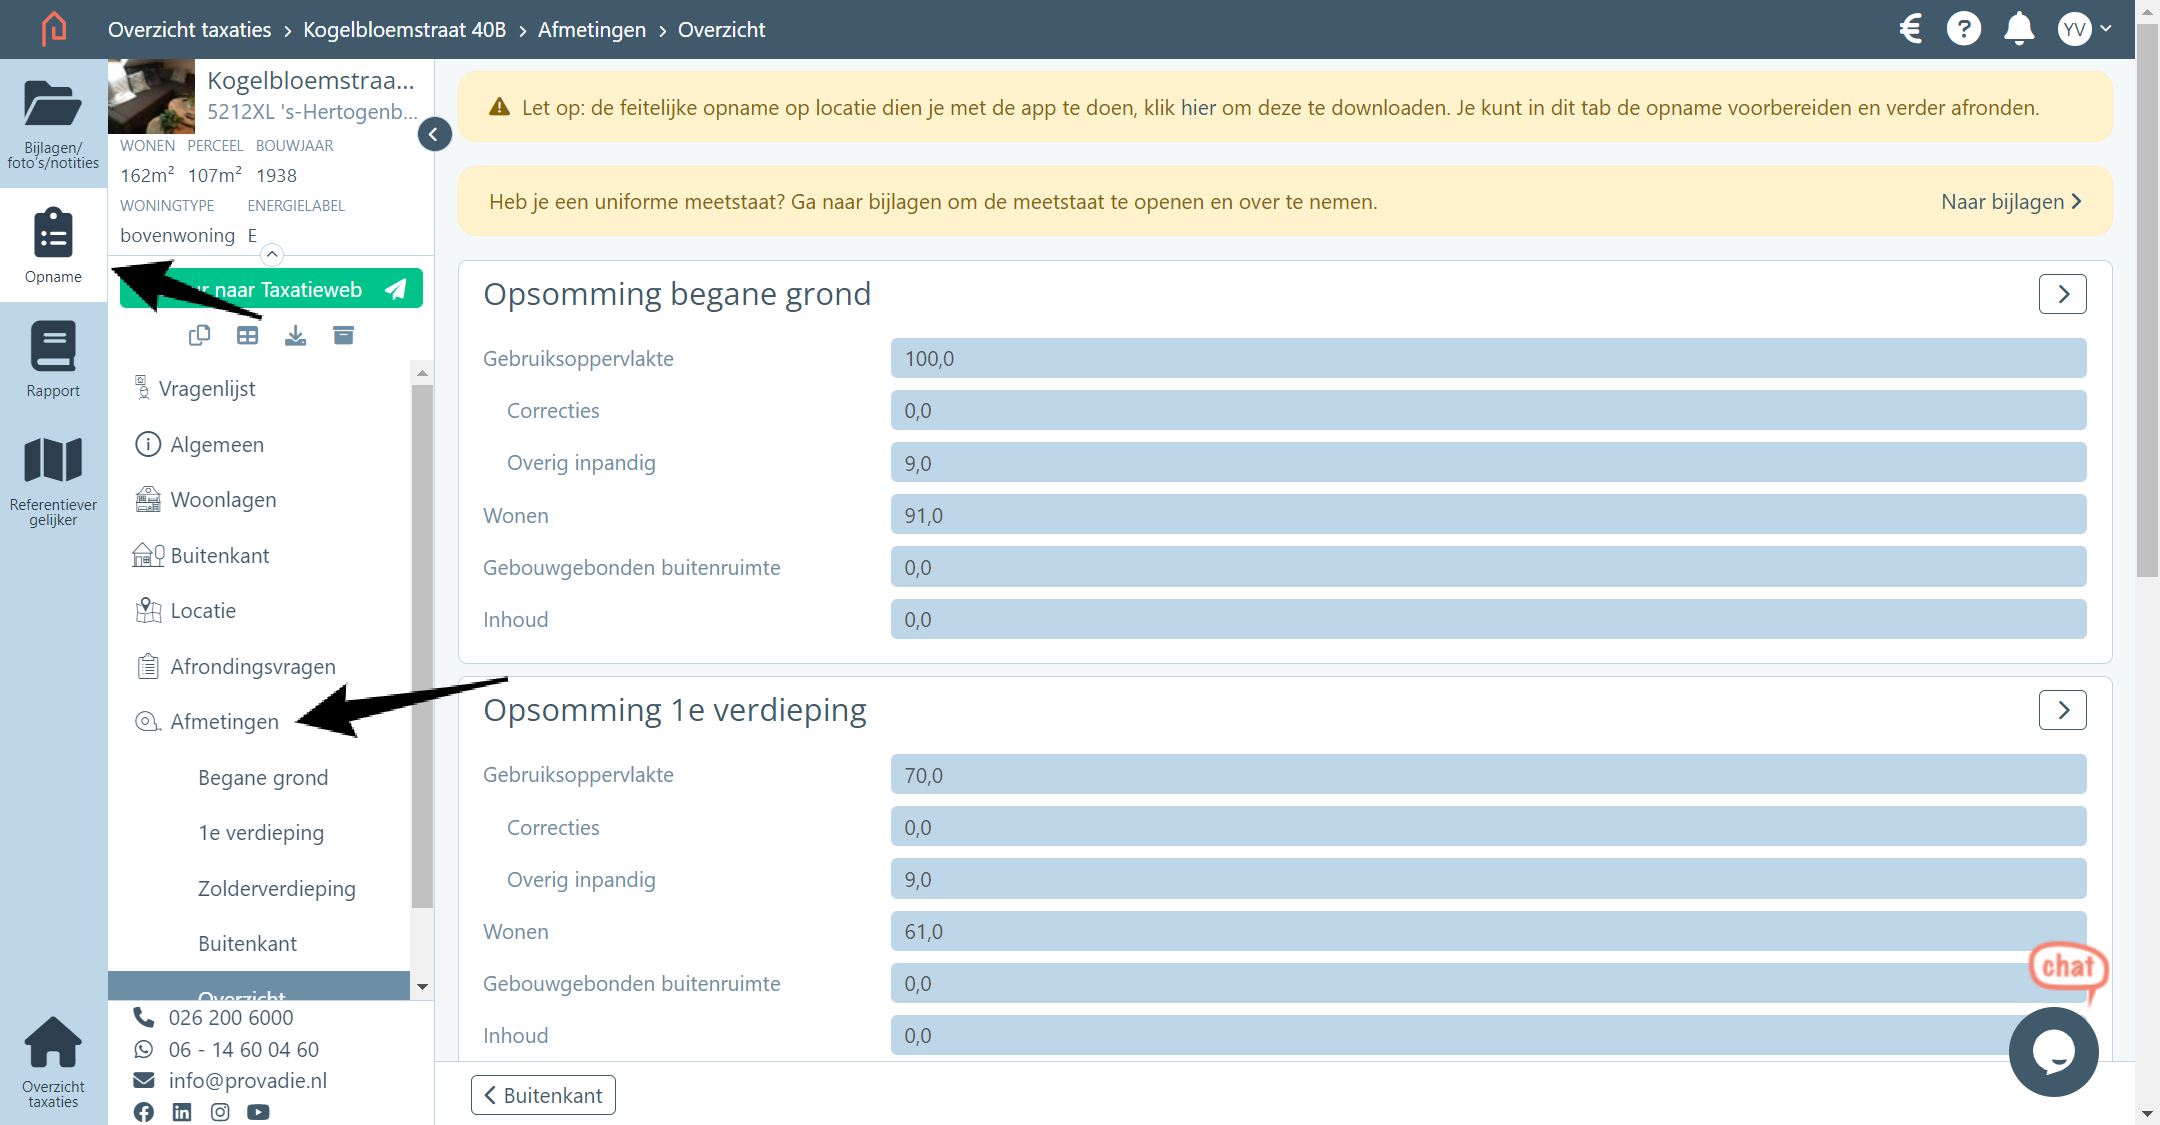Open the help question mark icon

pyautogui.click(x=1964, y=29)
